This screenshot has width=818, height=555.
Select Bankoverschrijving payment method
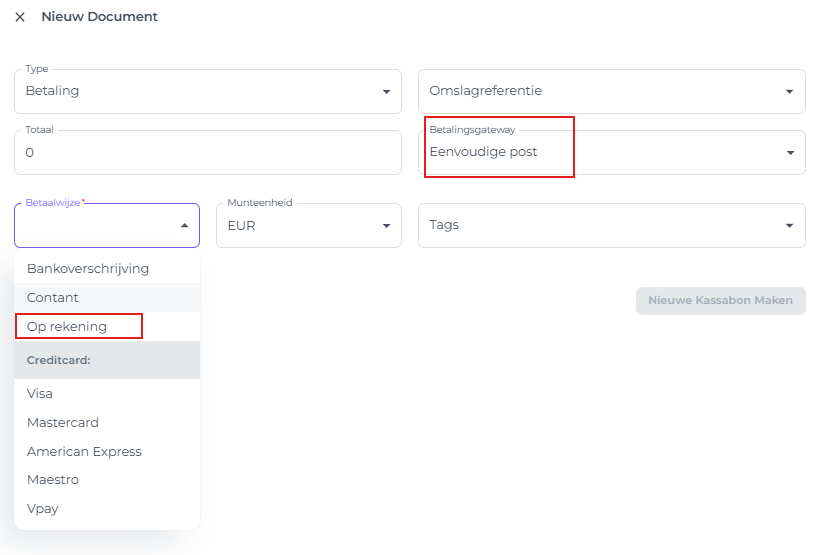click(88, 269)
